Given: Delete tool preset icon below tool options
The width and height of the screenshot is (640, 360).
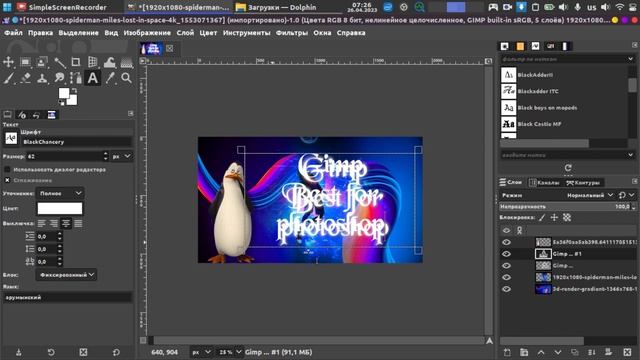Looking at the screenshot, I should coord(83,352).
